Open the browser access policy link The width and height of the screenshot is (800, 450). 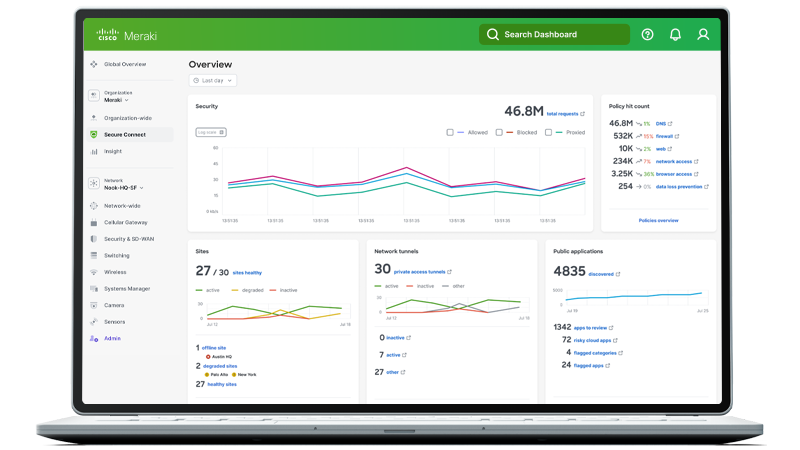point(673,174)
